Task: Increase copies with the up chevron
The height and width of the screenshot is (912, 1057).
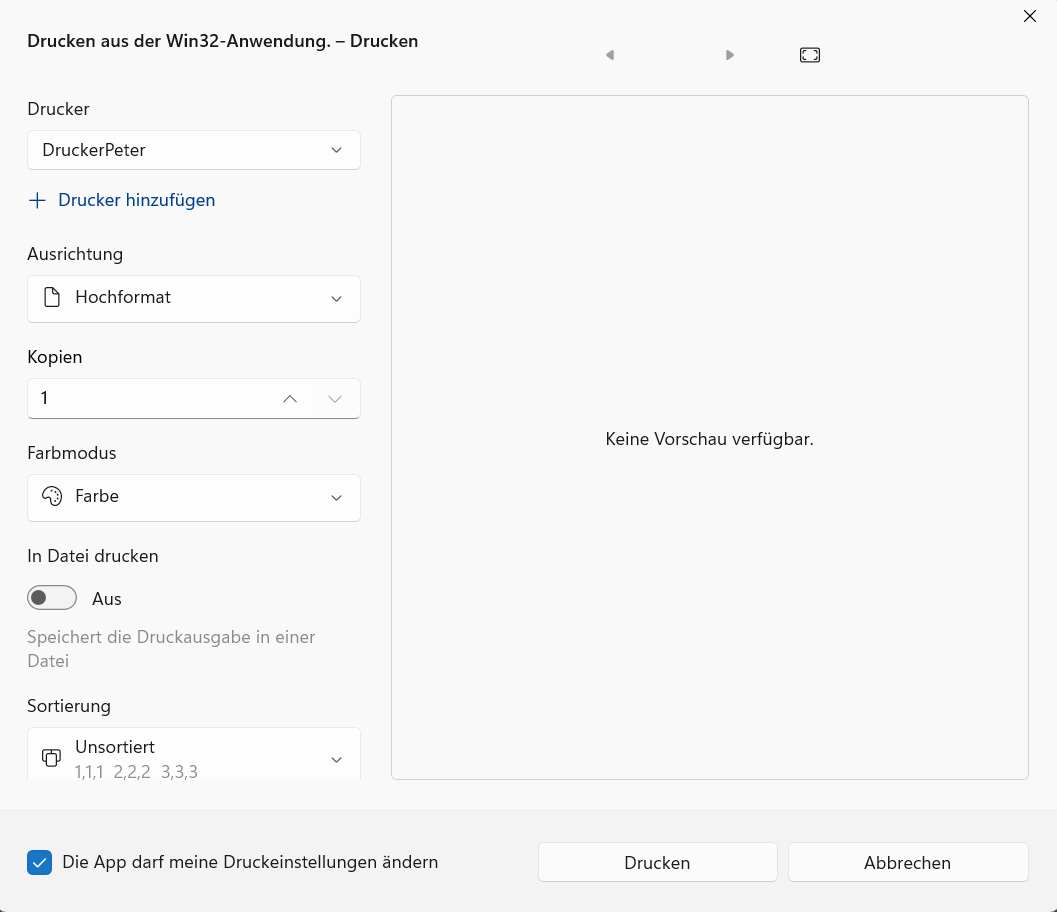Action: (x=289, y=398)
